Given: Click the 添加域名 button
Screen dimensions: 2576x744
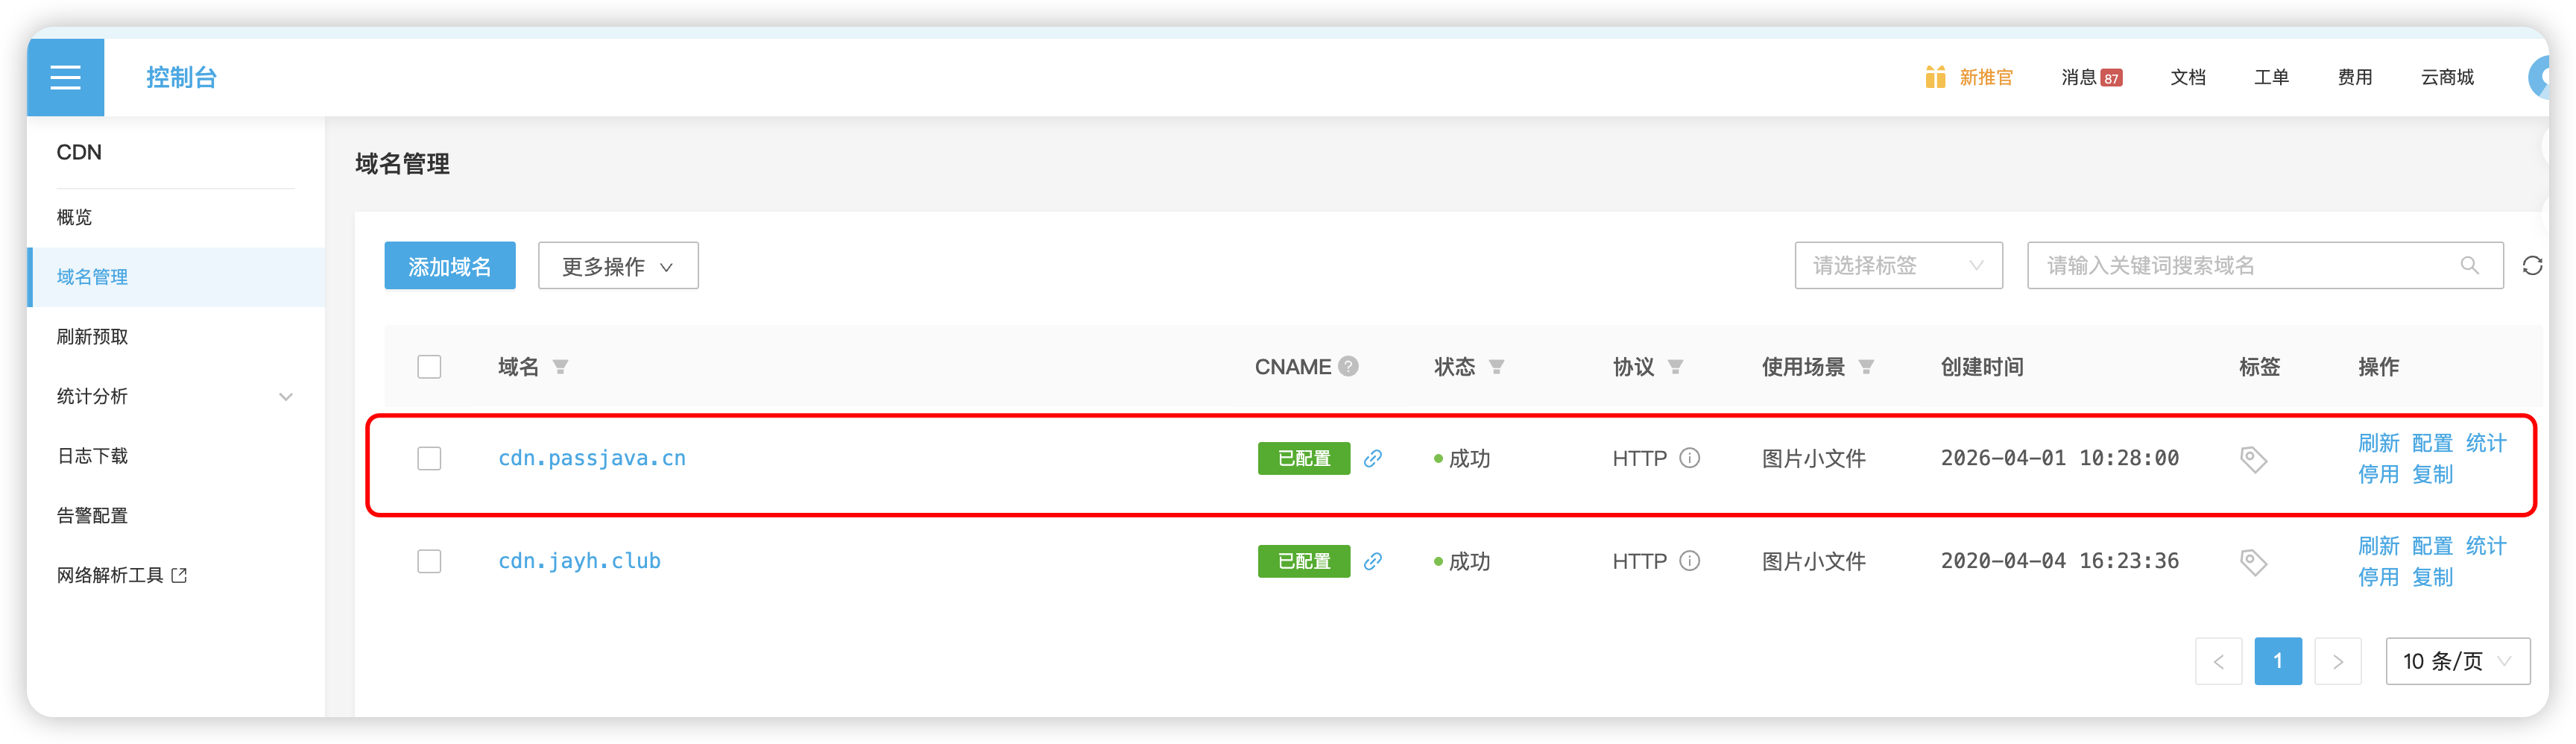Looking at the screenshot, I should pos(449,266).
